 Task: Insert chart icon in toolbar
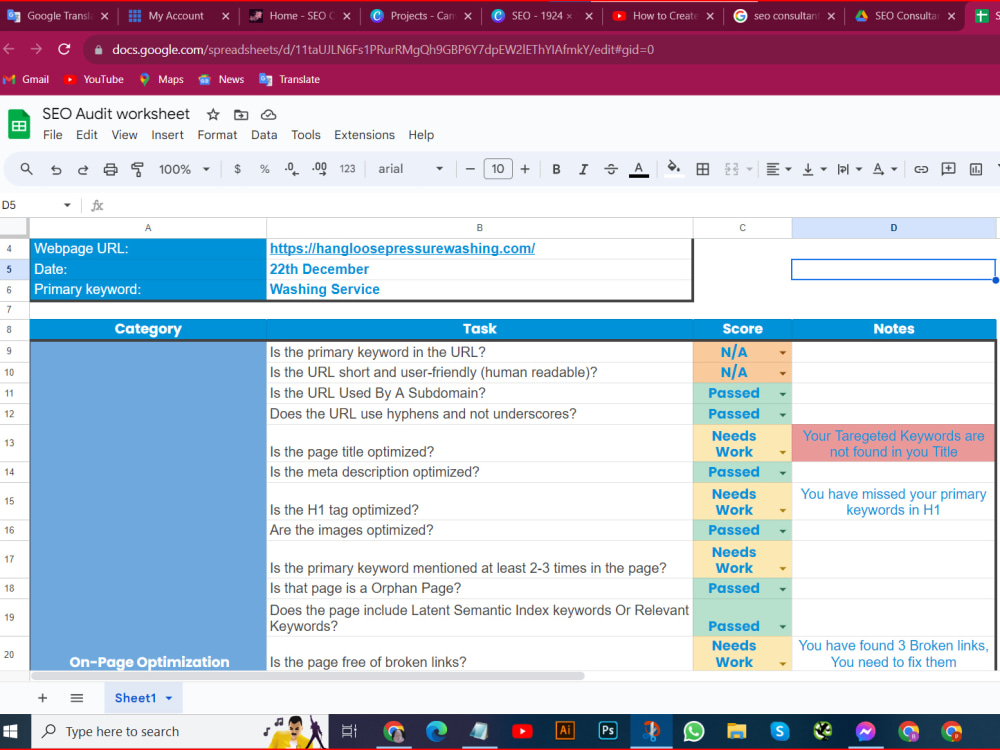point(976,169)
